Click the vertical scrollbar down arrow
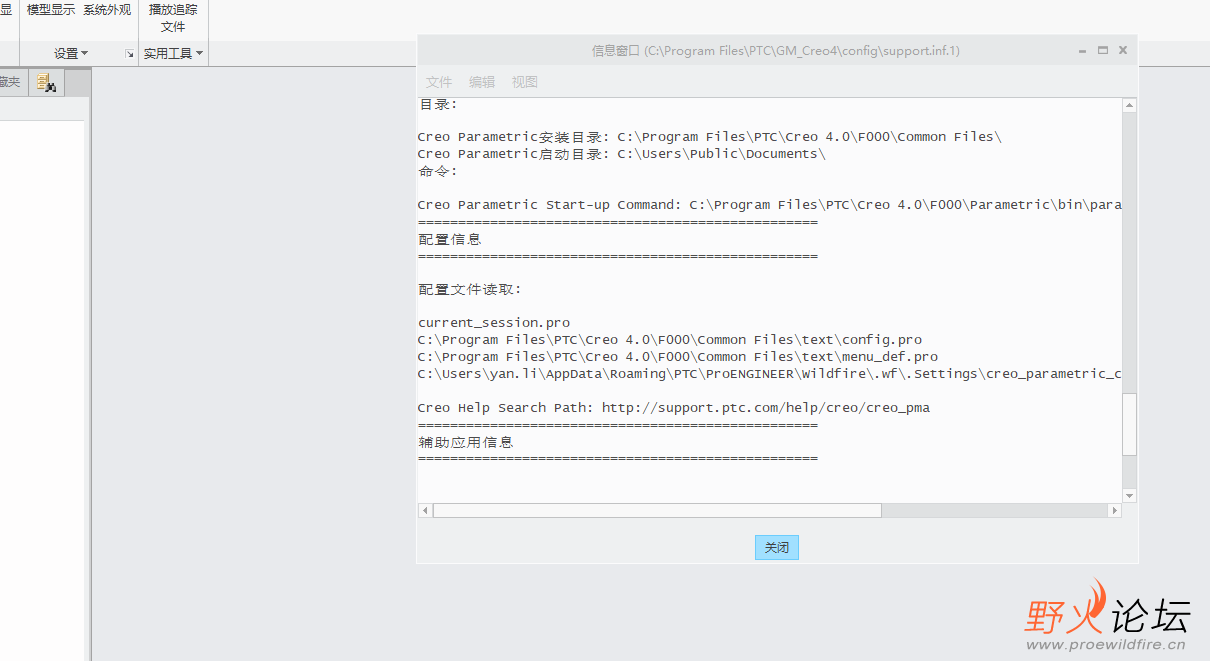Viewport: 1210px width, 661px height. click(x=1130, y=496)
